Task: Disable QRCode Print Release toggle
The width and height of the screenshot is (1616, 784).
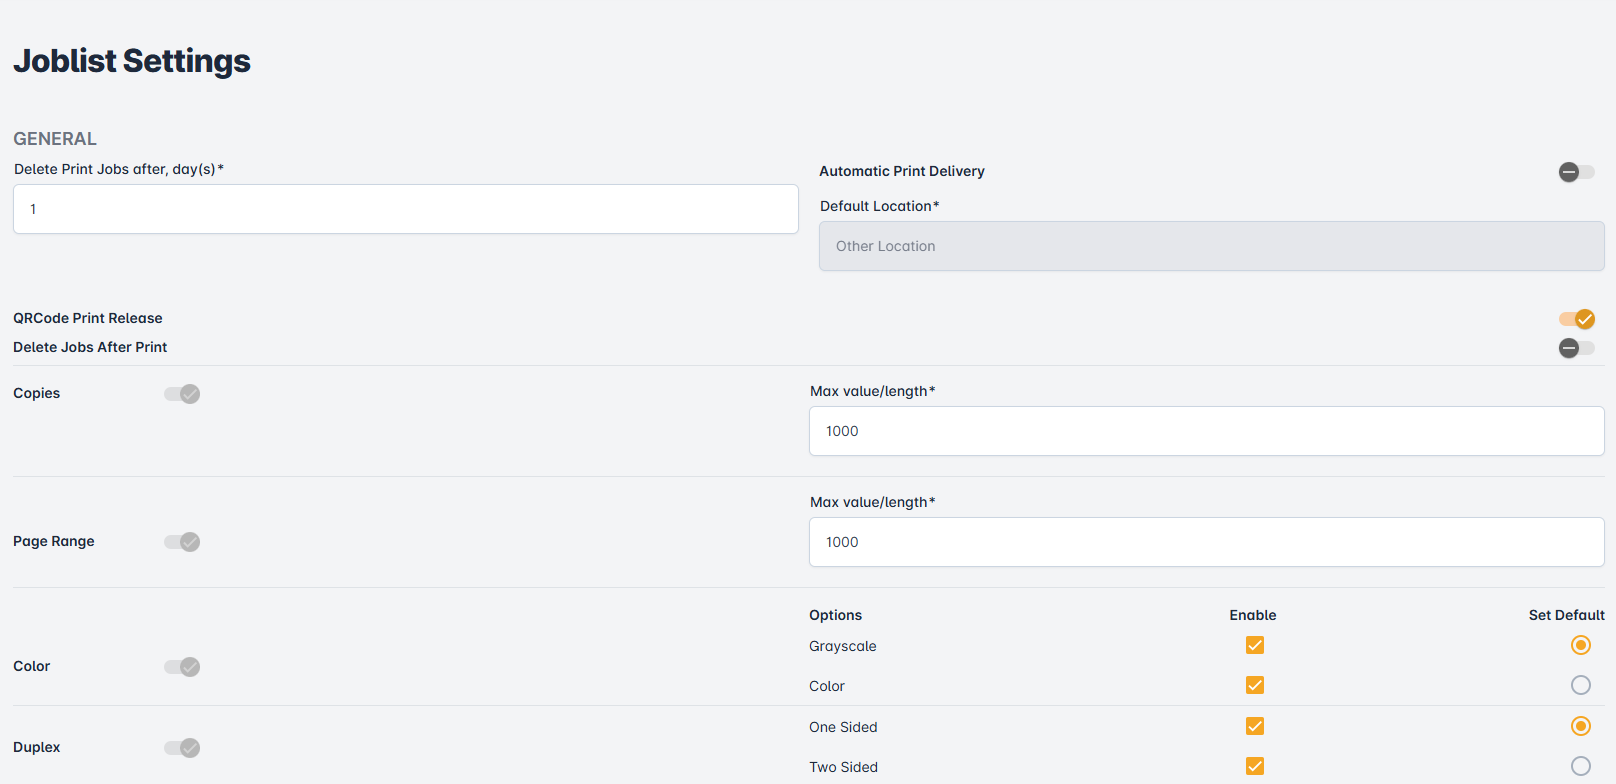Action: pyautogui.click(x=1576, y=319)
